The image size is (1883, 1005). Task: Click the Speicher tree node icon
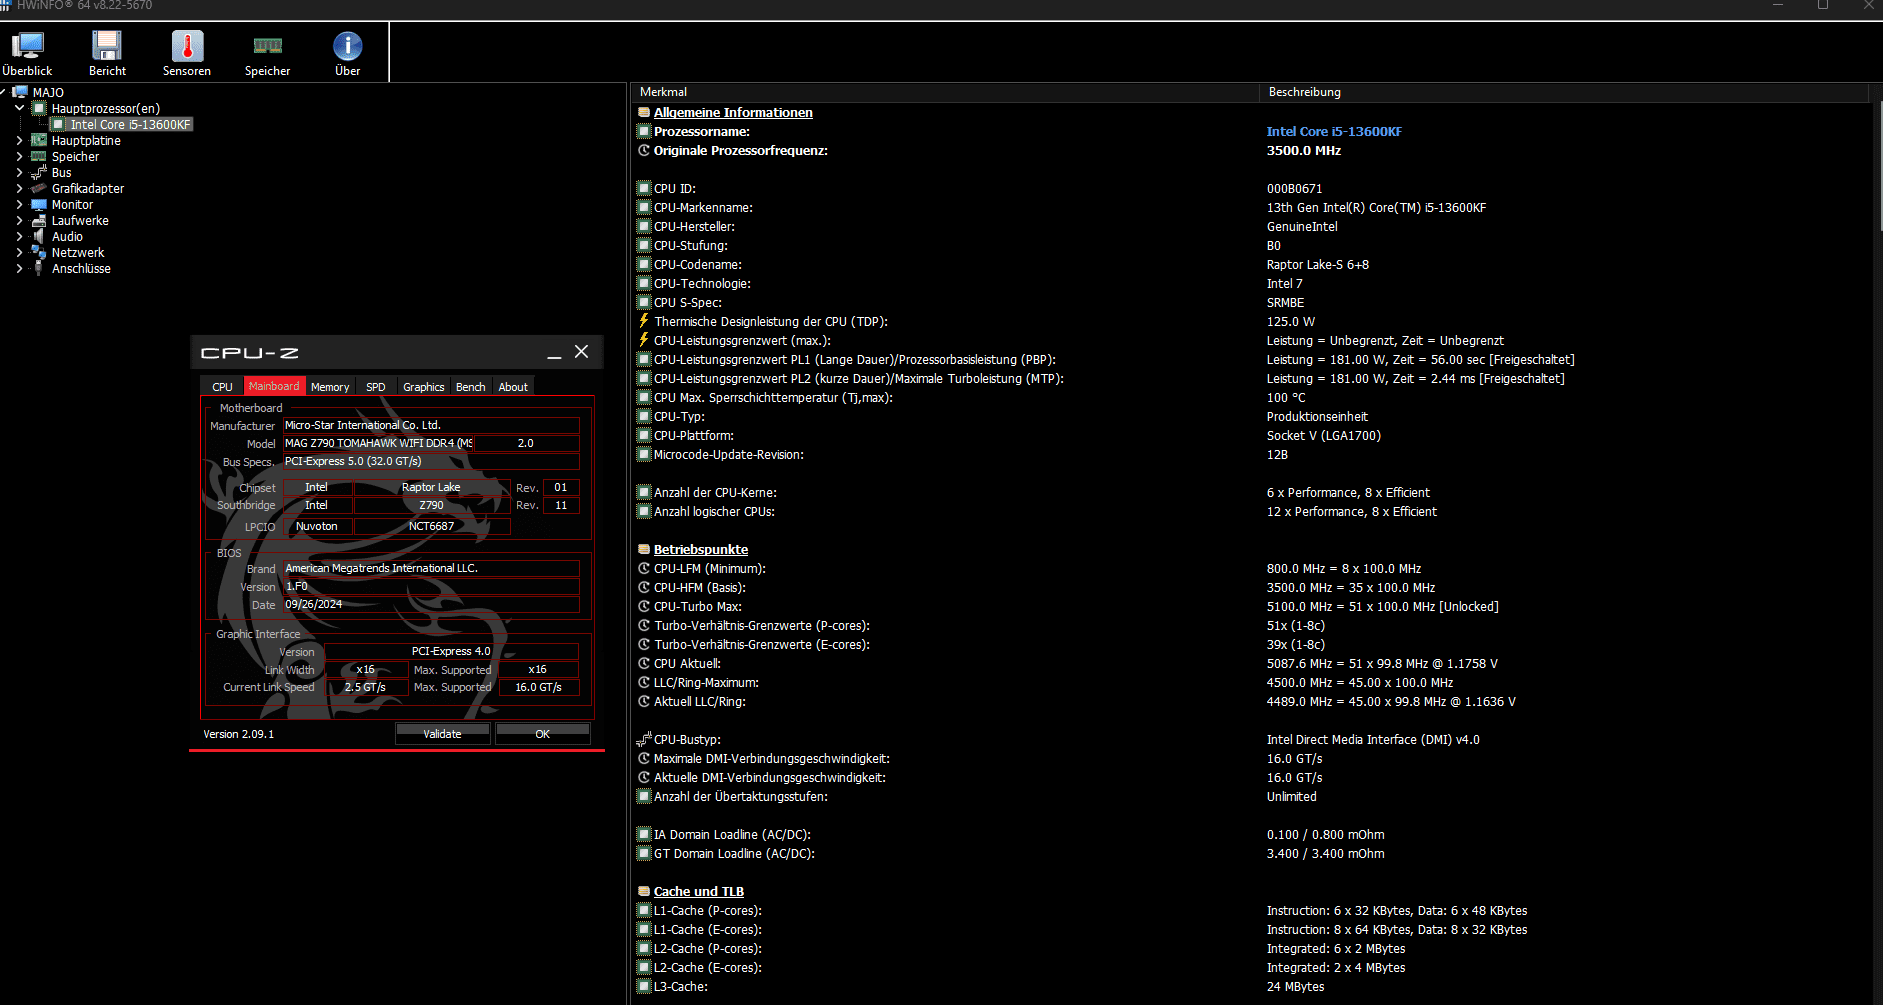(39, 156)
